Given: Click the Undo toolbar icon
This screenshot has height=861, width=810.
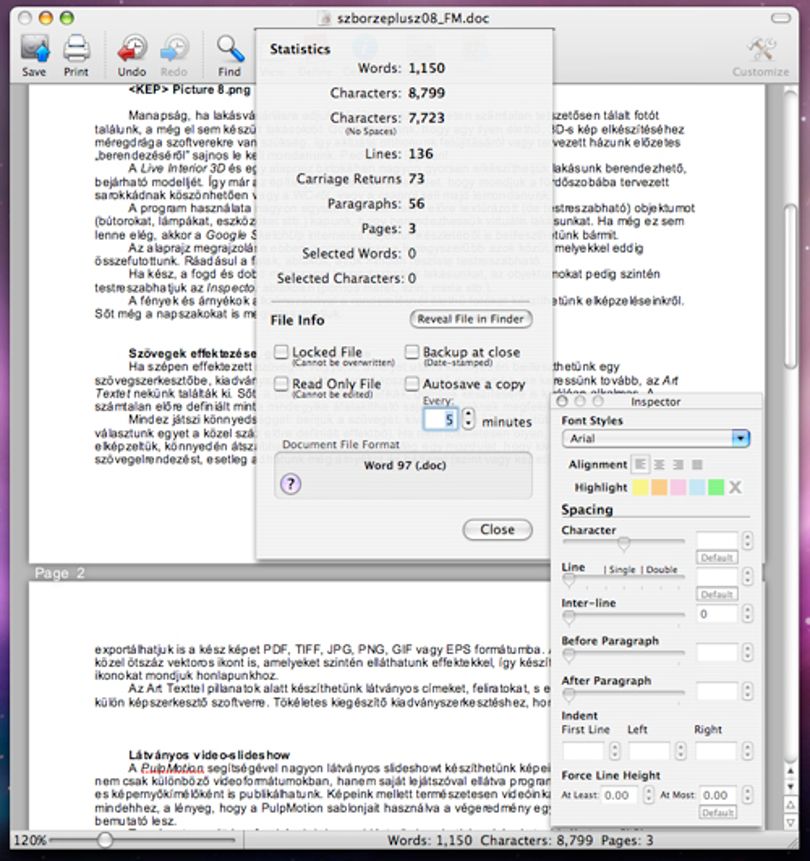Looking at the screenshot, I should 132,49.
